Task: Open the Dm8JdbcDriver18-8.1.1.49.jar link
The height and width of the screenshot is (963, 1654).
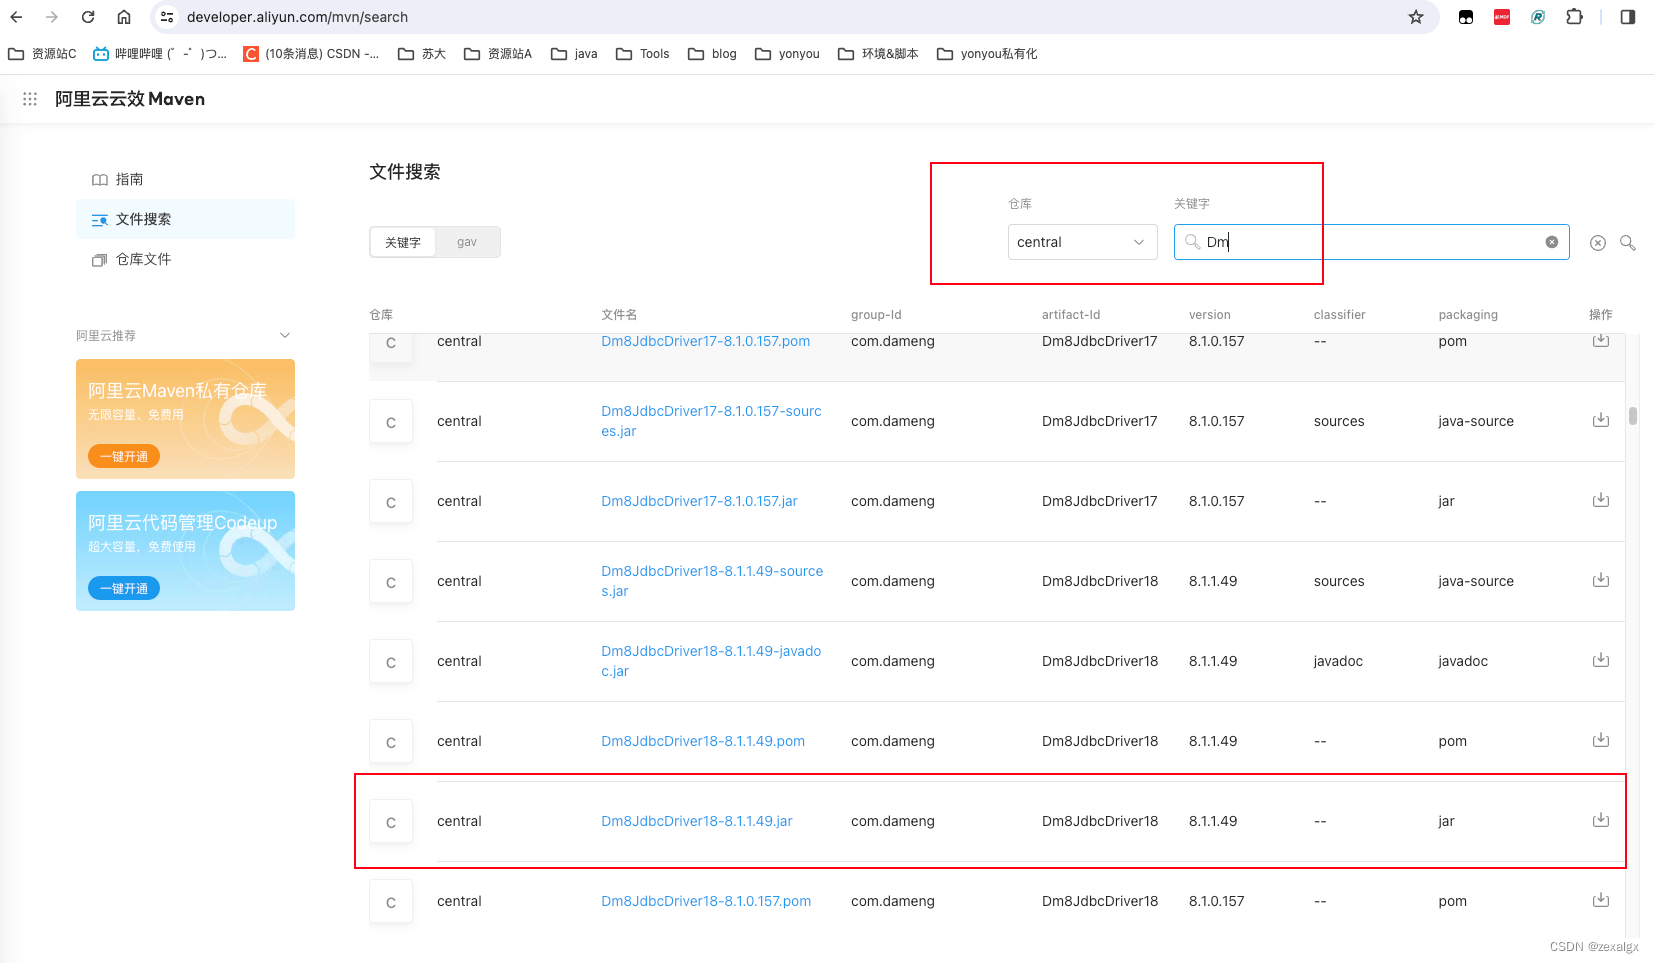Action: click(697, 821)
